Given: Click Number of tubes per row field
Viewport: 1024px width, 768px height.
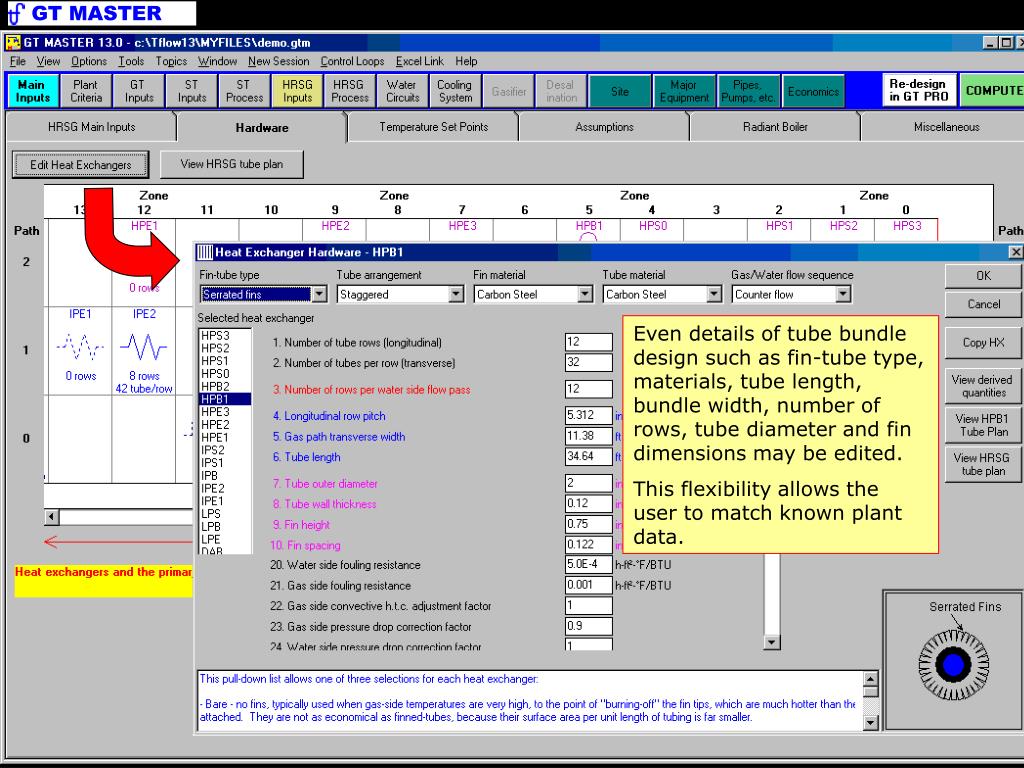Looking at the screenshot, I should point(588,362).
